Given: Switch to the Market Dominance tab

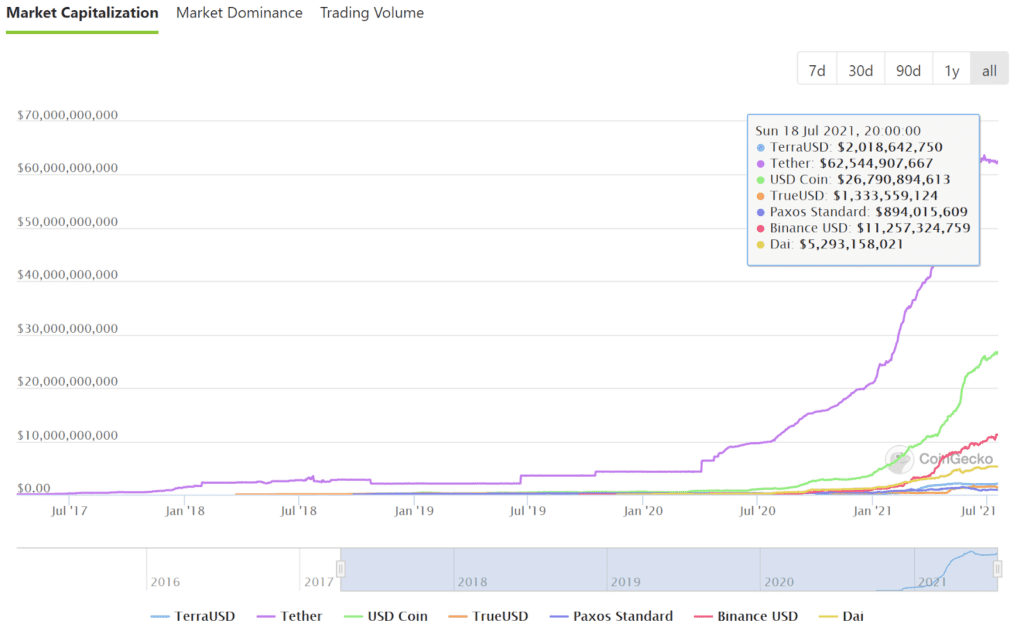Looking at the screenshot, I should pyautogui.click(x=239, y=13).
